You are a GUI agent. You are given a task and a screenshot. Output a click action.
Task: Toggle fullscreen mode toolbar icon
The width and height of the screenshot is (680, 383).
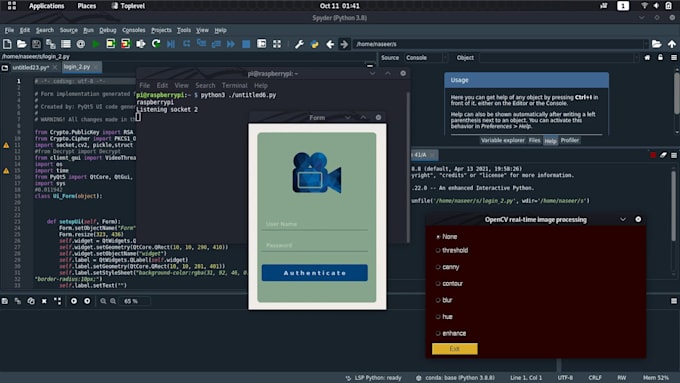pos(277,44)
